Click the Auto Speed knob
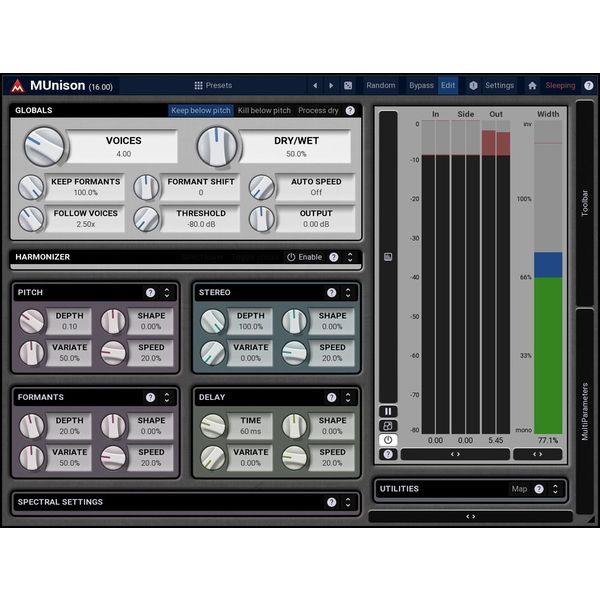Viewport: 600px width, 600px height. tap(262, 187)
